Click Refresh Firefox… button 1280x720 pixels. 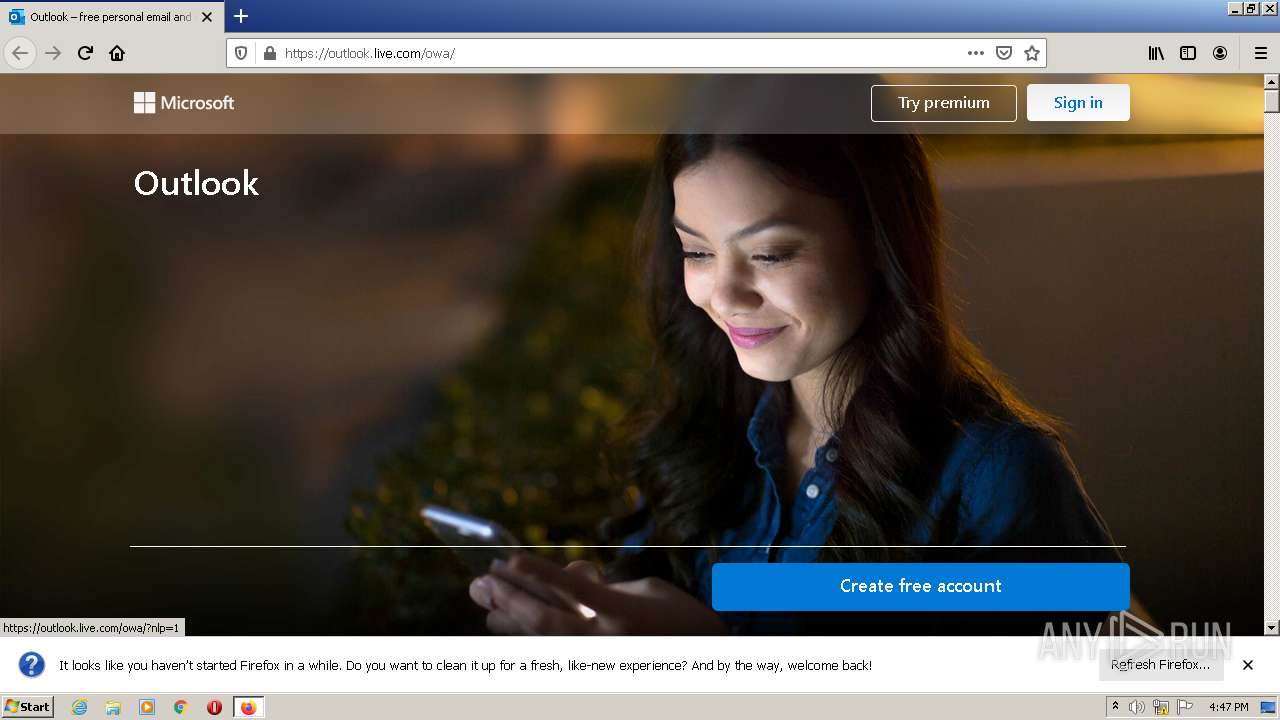point(1161,665)
